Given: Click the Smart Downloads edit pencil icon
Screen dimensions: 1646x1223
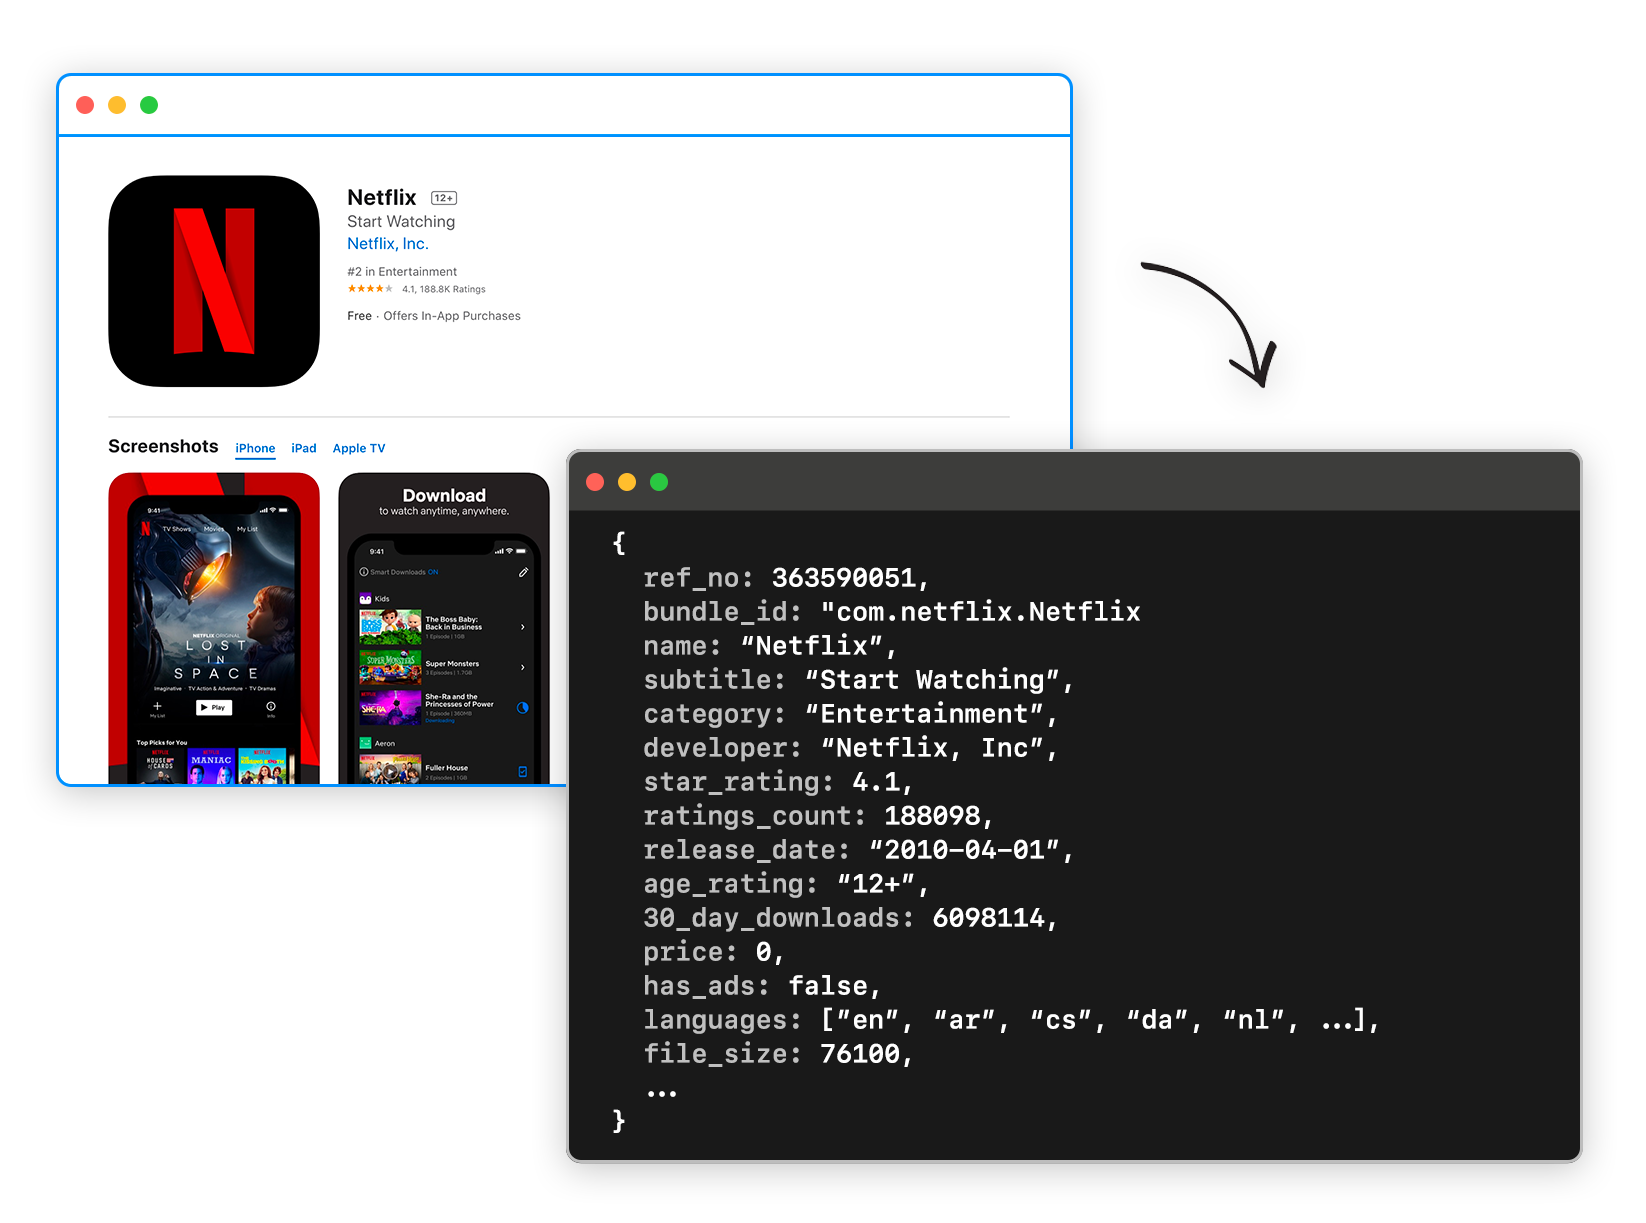Looking at the screenshot, I should click(x=524, y=573).
